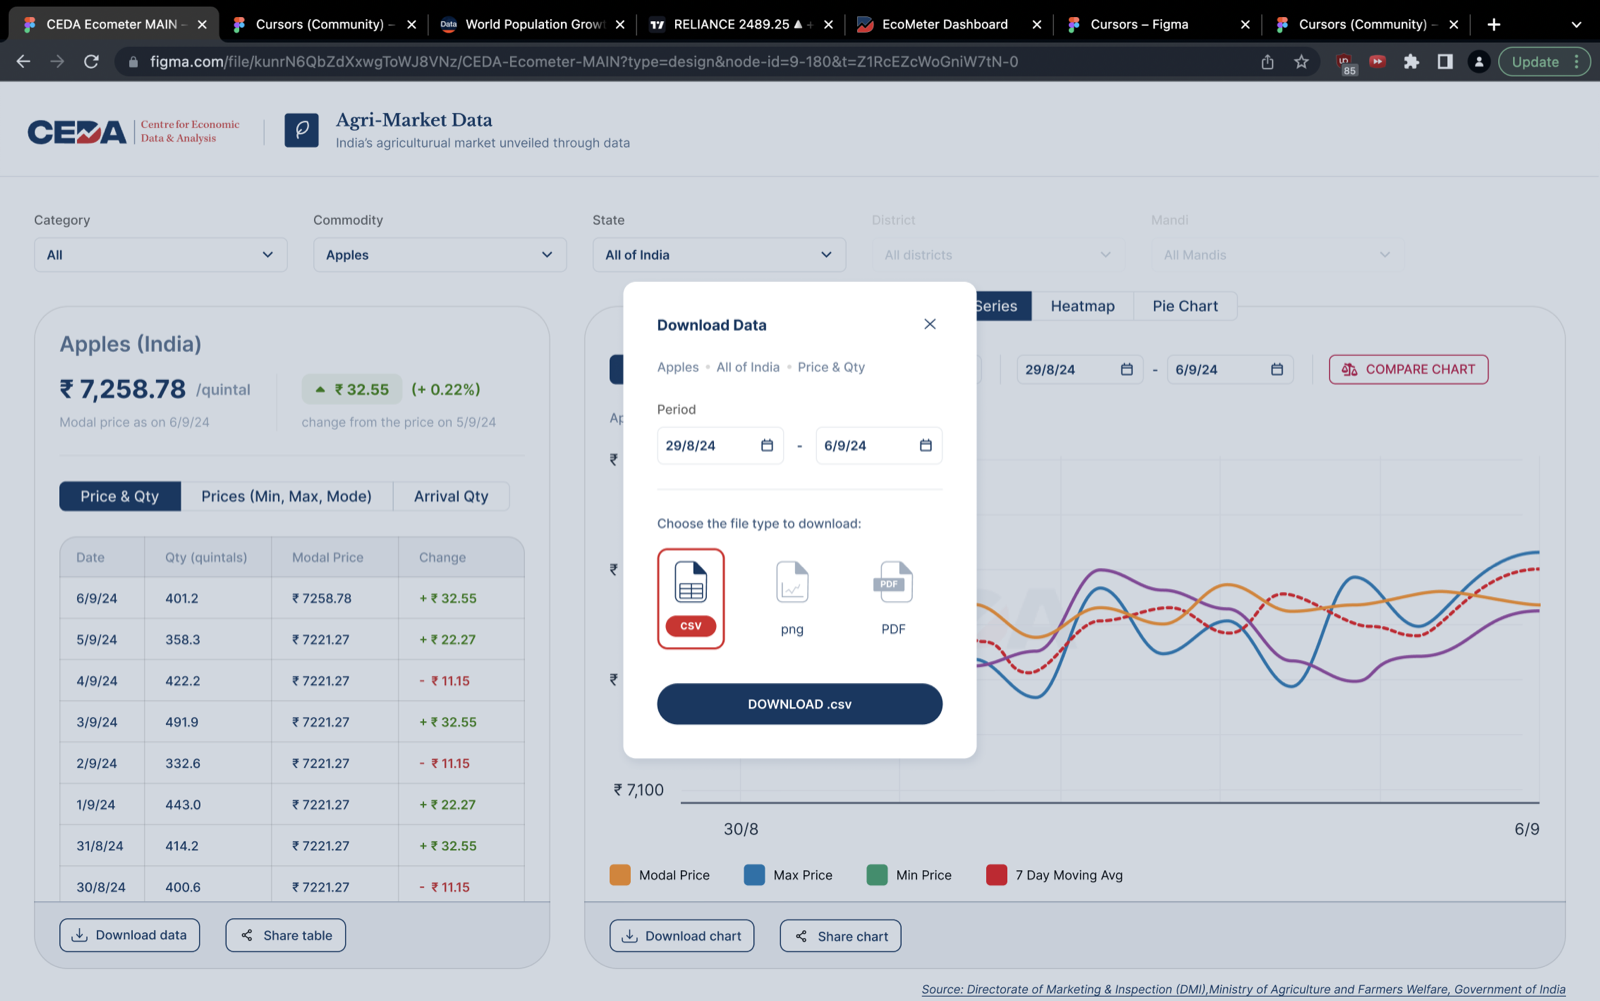Screen dimensions: 1600x1001
Task: Click the 6/9/24 table row date
Action: click(x=97, y=598)
